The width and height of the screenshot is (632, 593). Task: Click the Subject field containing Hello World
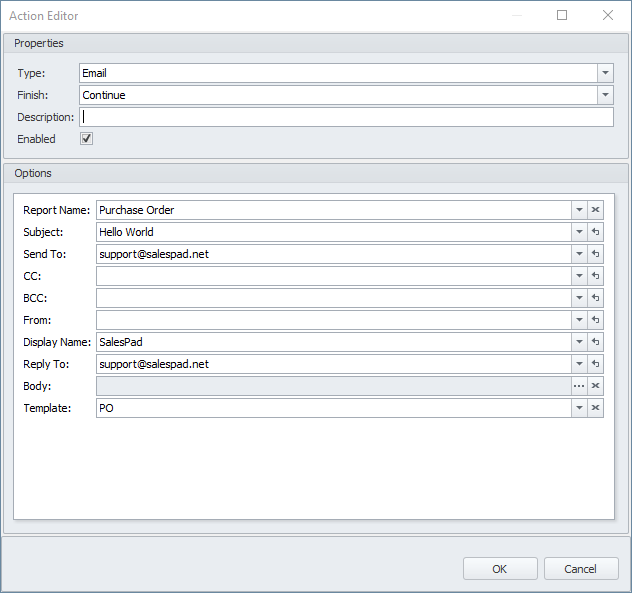click(333, 232)
